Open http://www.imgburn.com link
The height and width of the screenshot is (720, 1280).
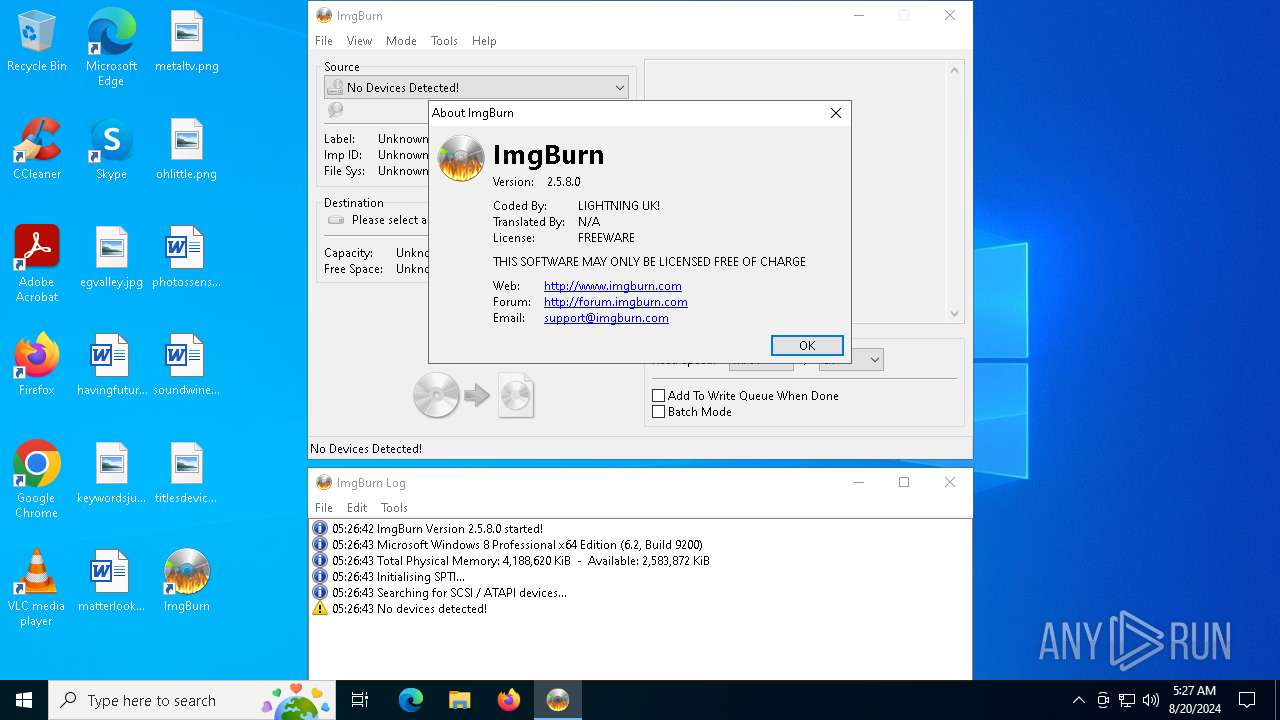coord(613,286)
